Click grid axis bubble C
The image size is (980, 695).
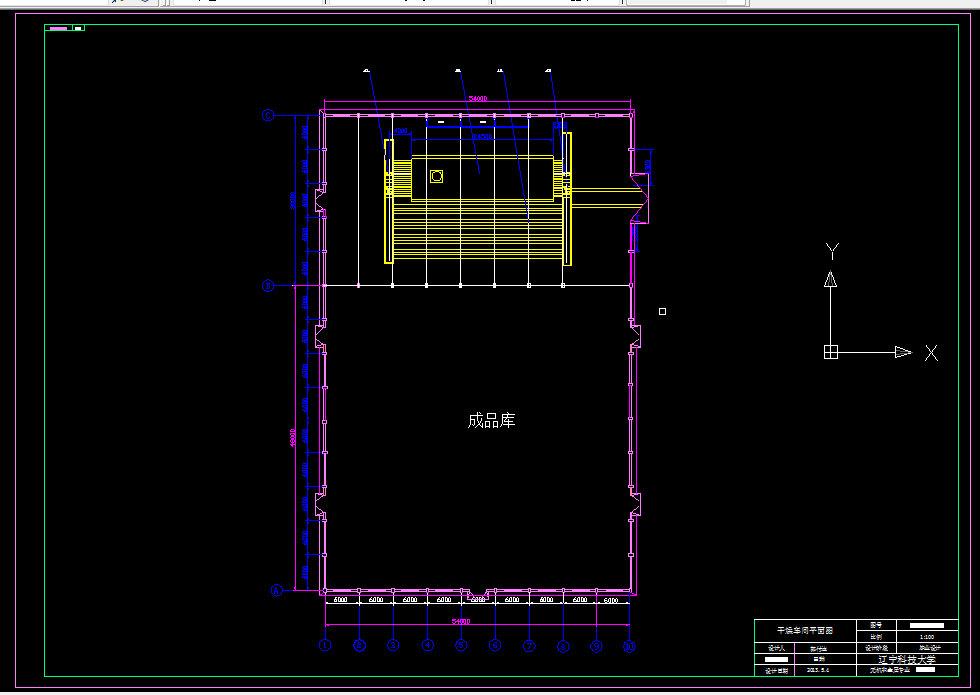268,116
